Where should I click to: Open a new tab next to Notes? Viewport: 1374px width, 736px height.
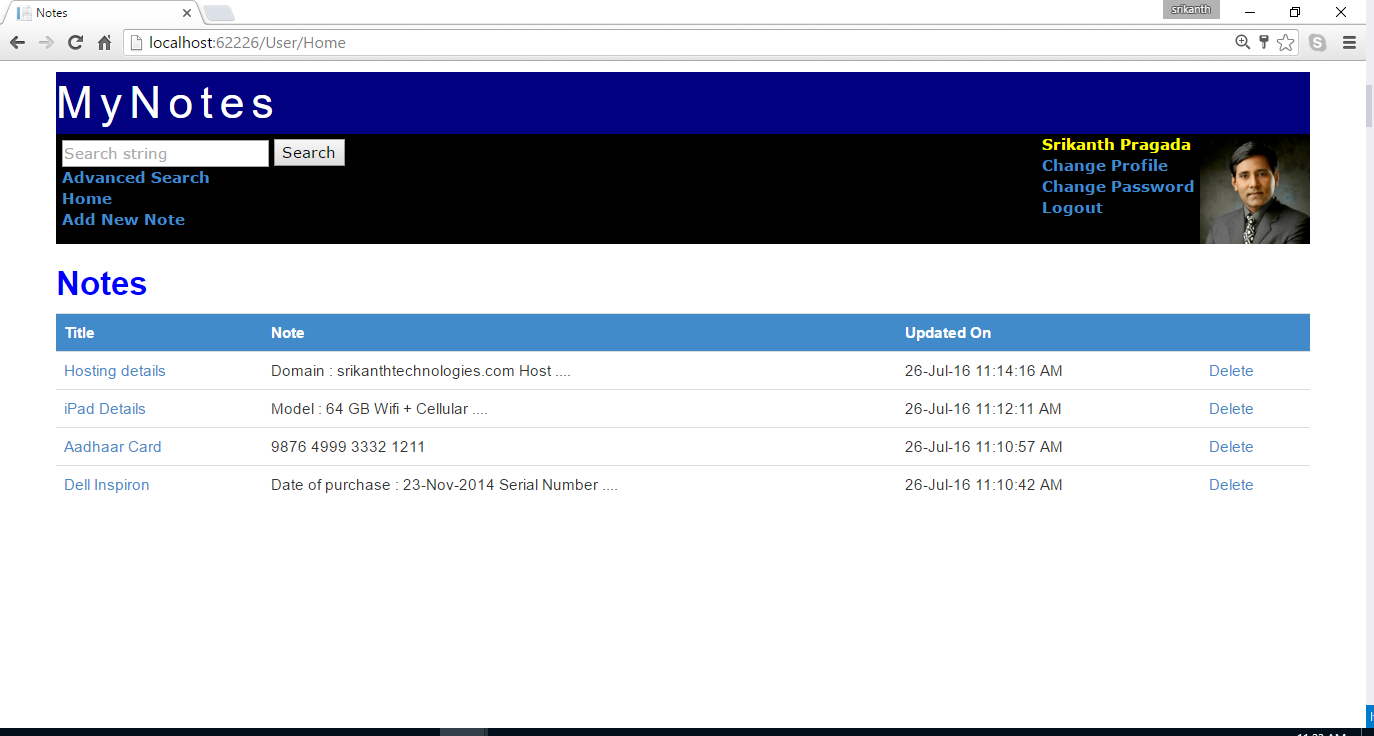pyautogui.click(x=219, y=13)
